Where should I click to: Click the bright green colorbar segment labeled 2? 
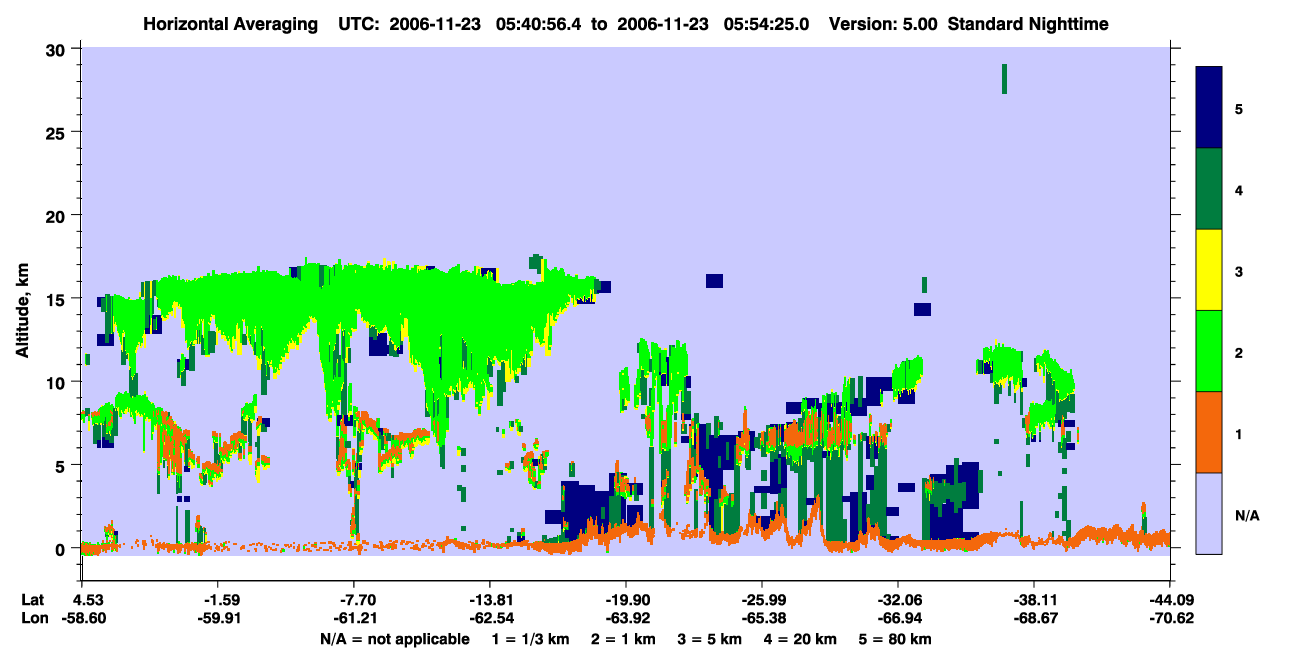click(1209, 351)
